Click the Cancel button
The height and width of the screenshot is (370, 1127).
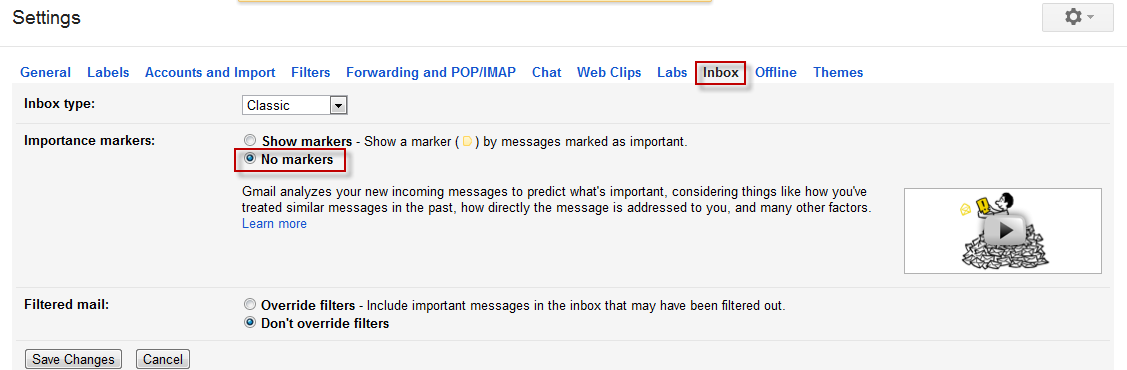tap(162, 359)
